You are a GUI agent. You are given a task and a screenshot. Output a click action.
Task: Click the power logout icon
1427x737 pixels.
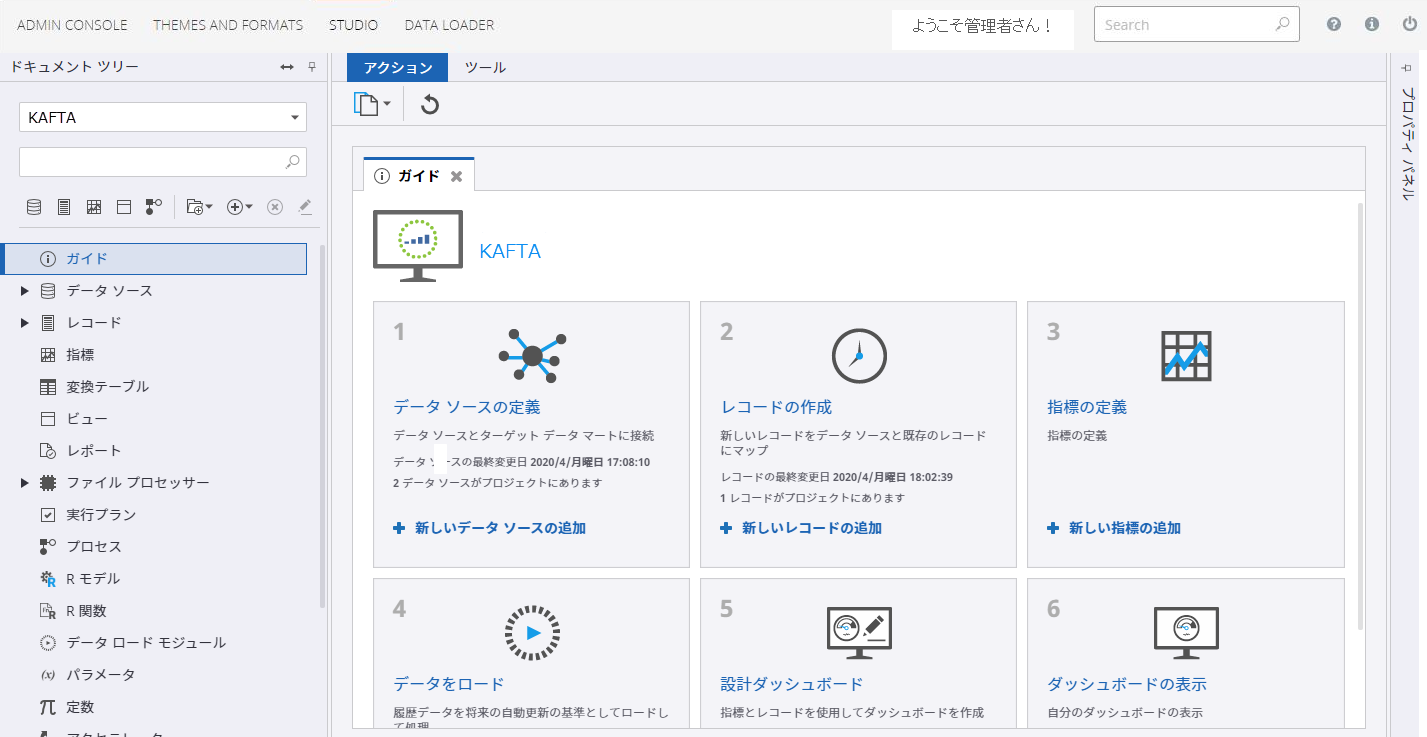click(1409, 25)
